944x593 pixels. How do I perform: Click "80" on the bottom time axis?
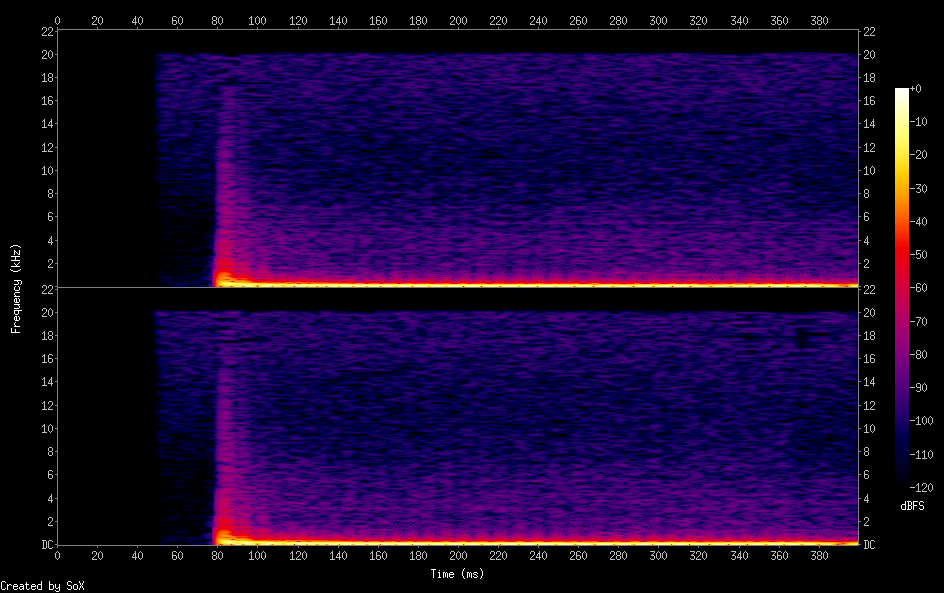point(217,556)
